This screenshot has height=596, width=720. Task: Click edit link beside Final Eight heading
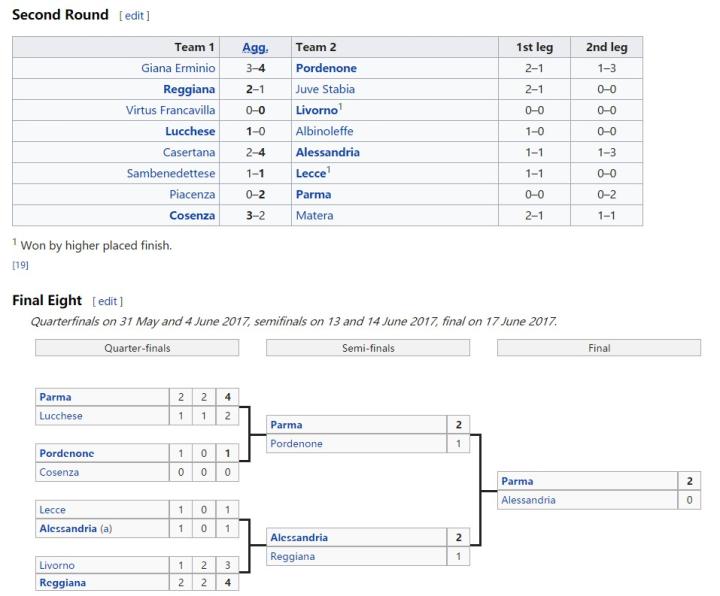(106, 301)
